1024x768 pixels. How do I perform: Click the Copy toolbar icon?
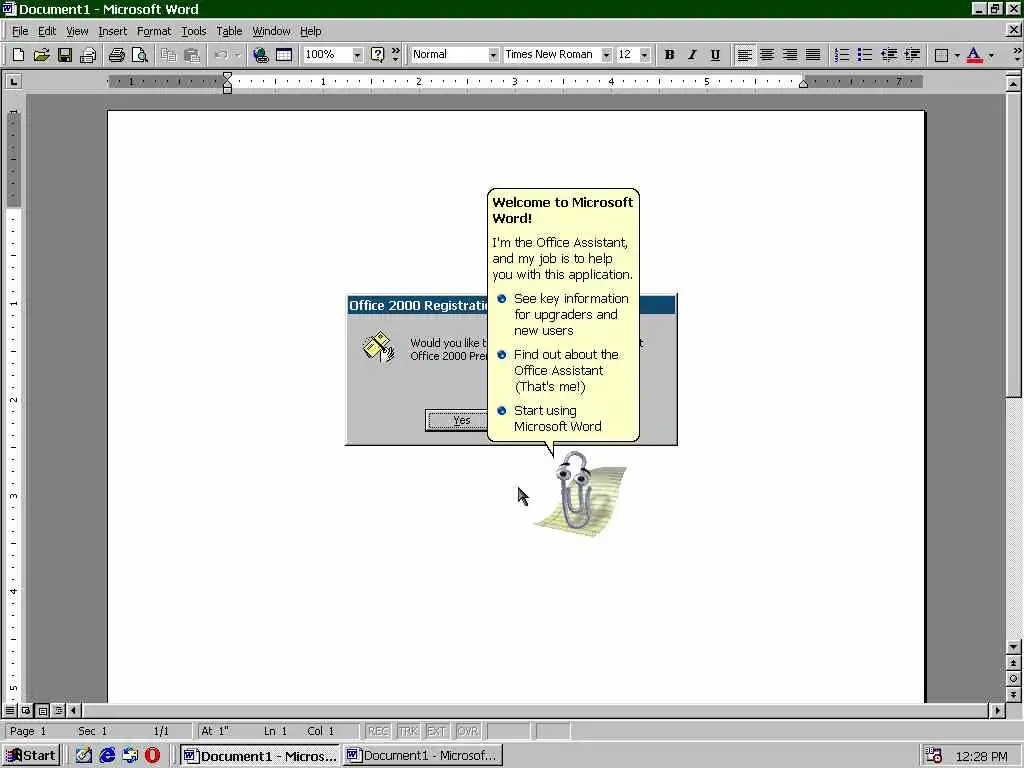168,55
